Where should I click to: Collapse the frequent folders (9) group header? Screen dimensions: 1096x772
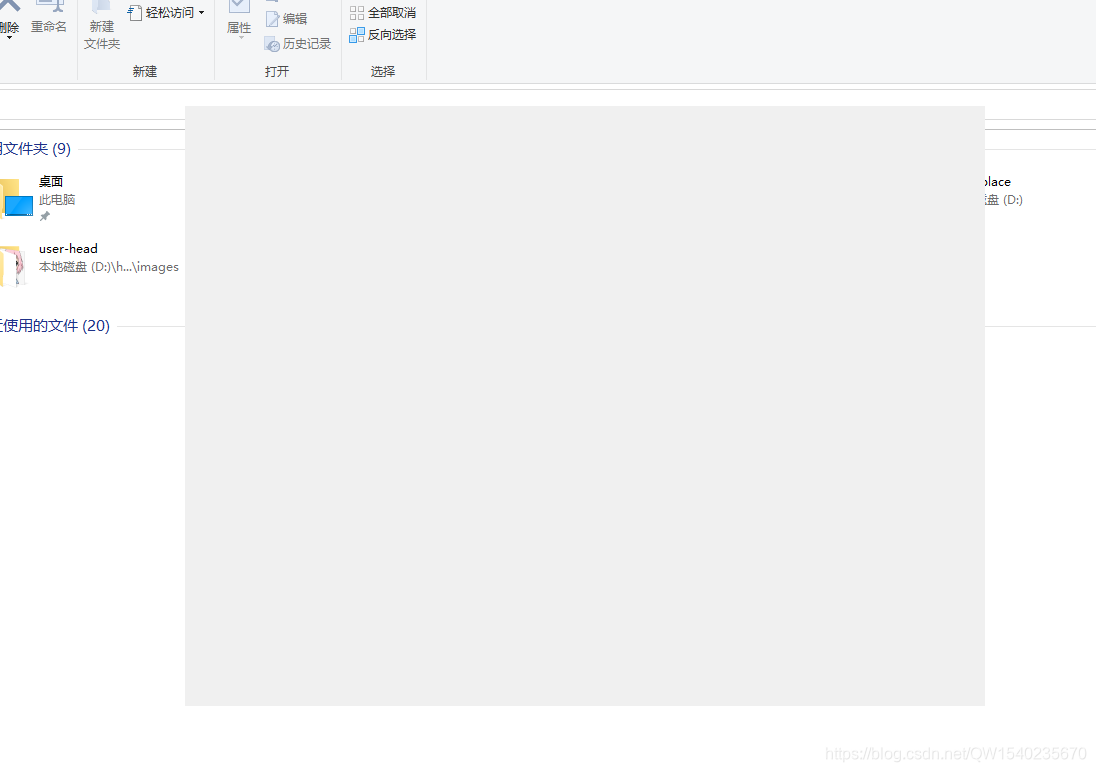pyautogui.click(x=35, y=149)
